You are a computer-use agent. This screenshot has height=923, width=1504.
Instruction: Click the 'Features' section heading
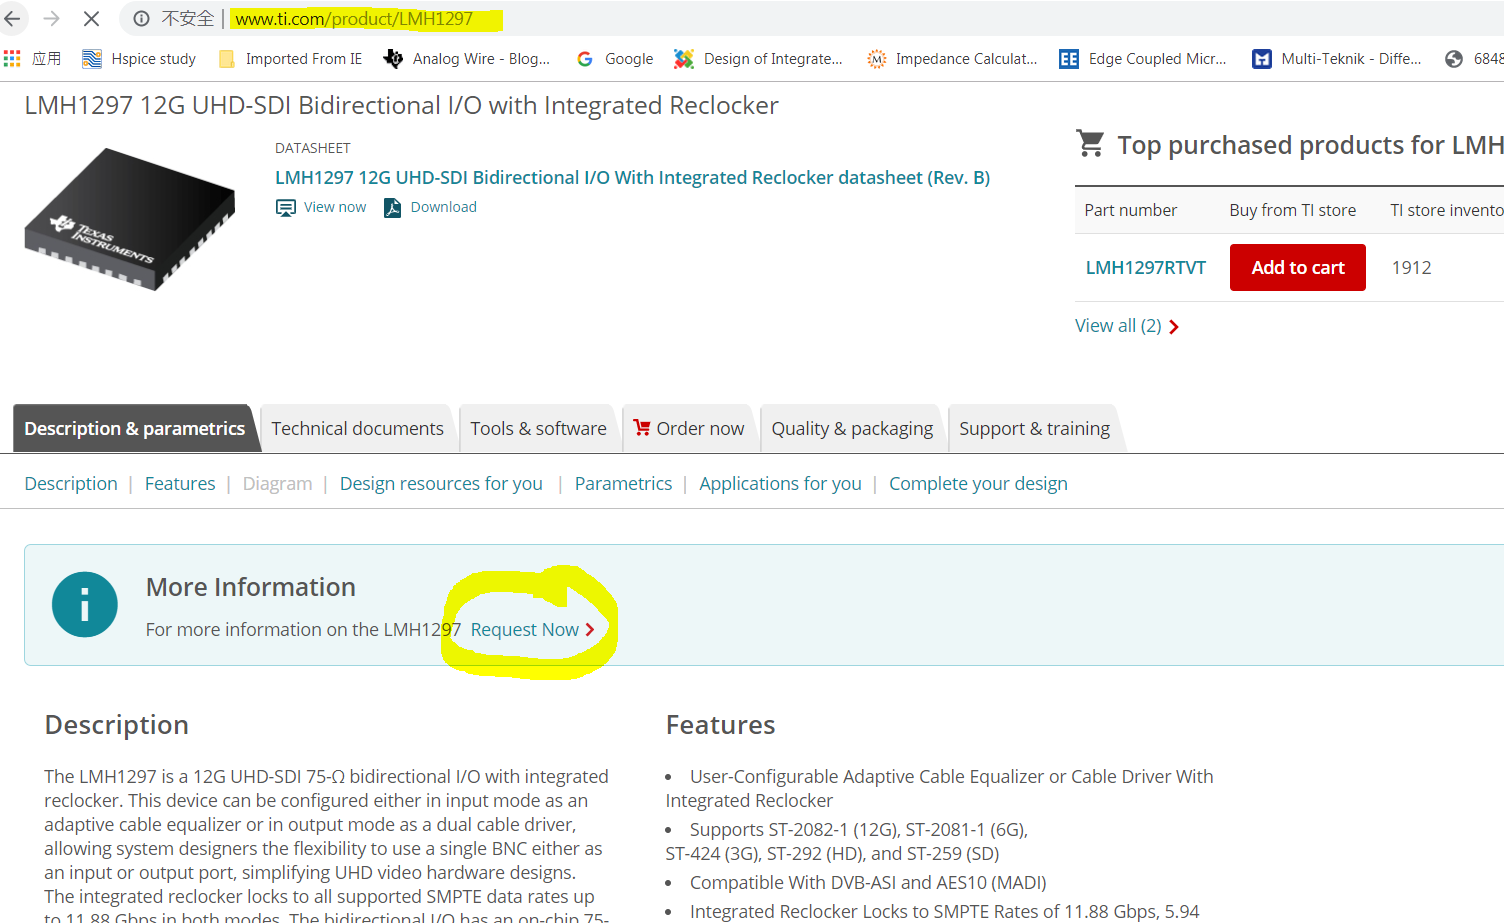(720, 724)
